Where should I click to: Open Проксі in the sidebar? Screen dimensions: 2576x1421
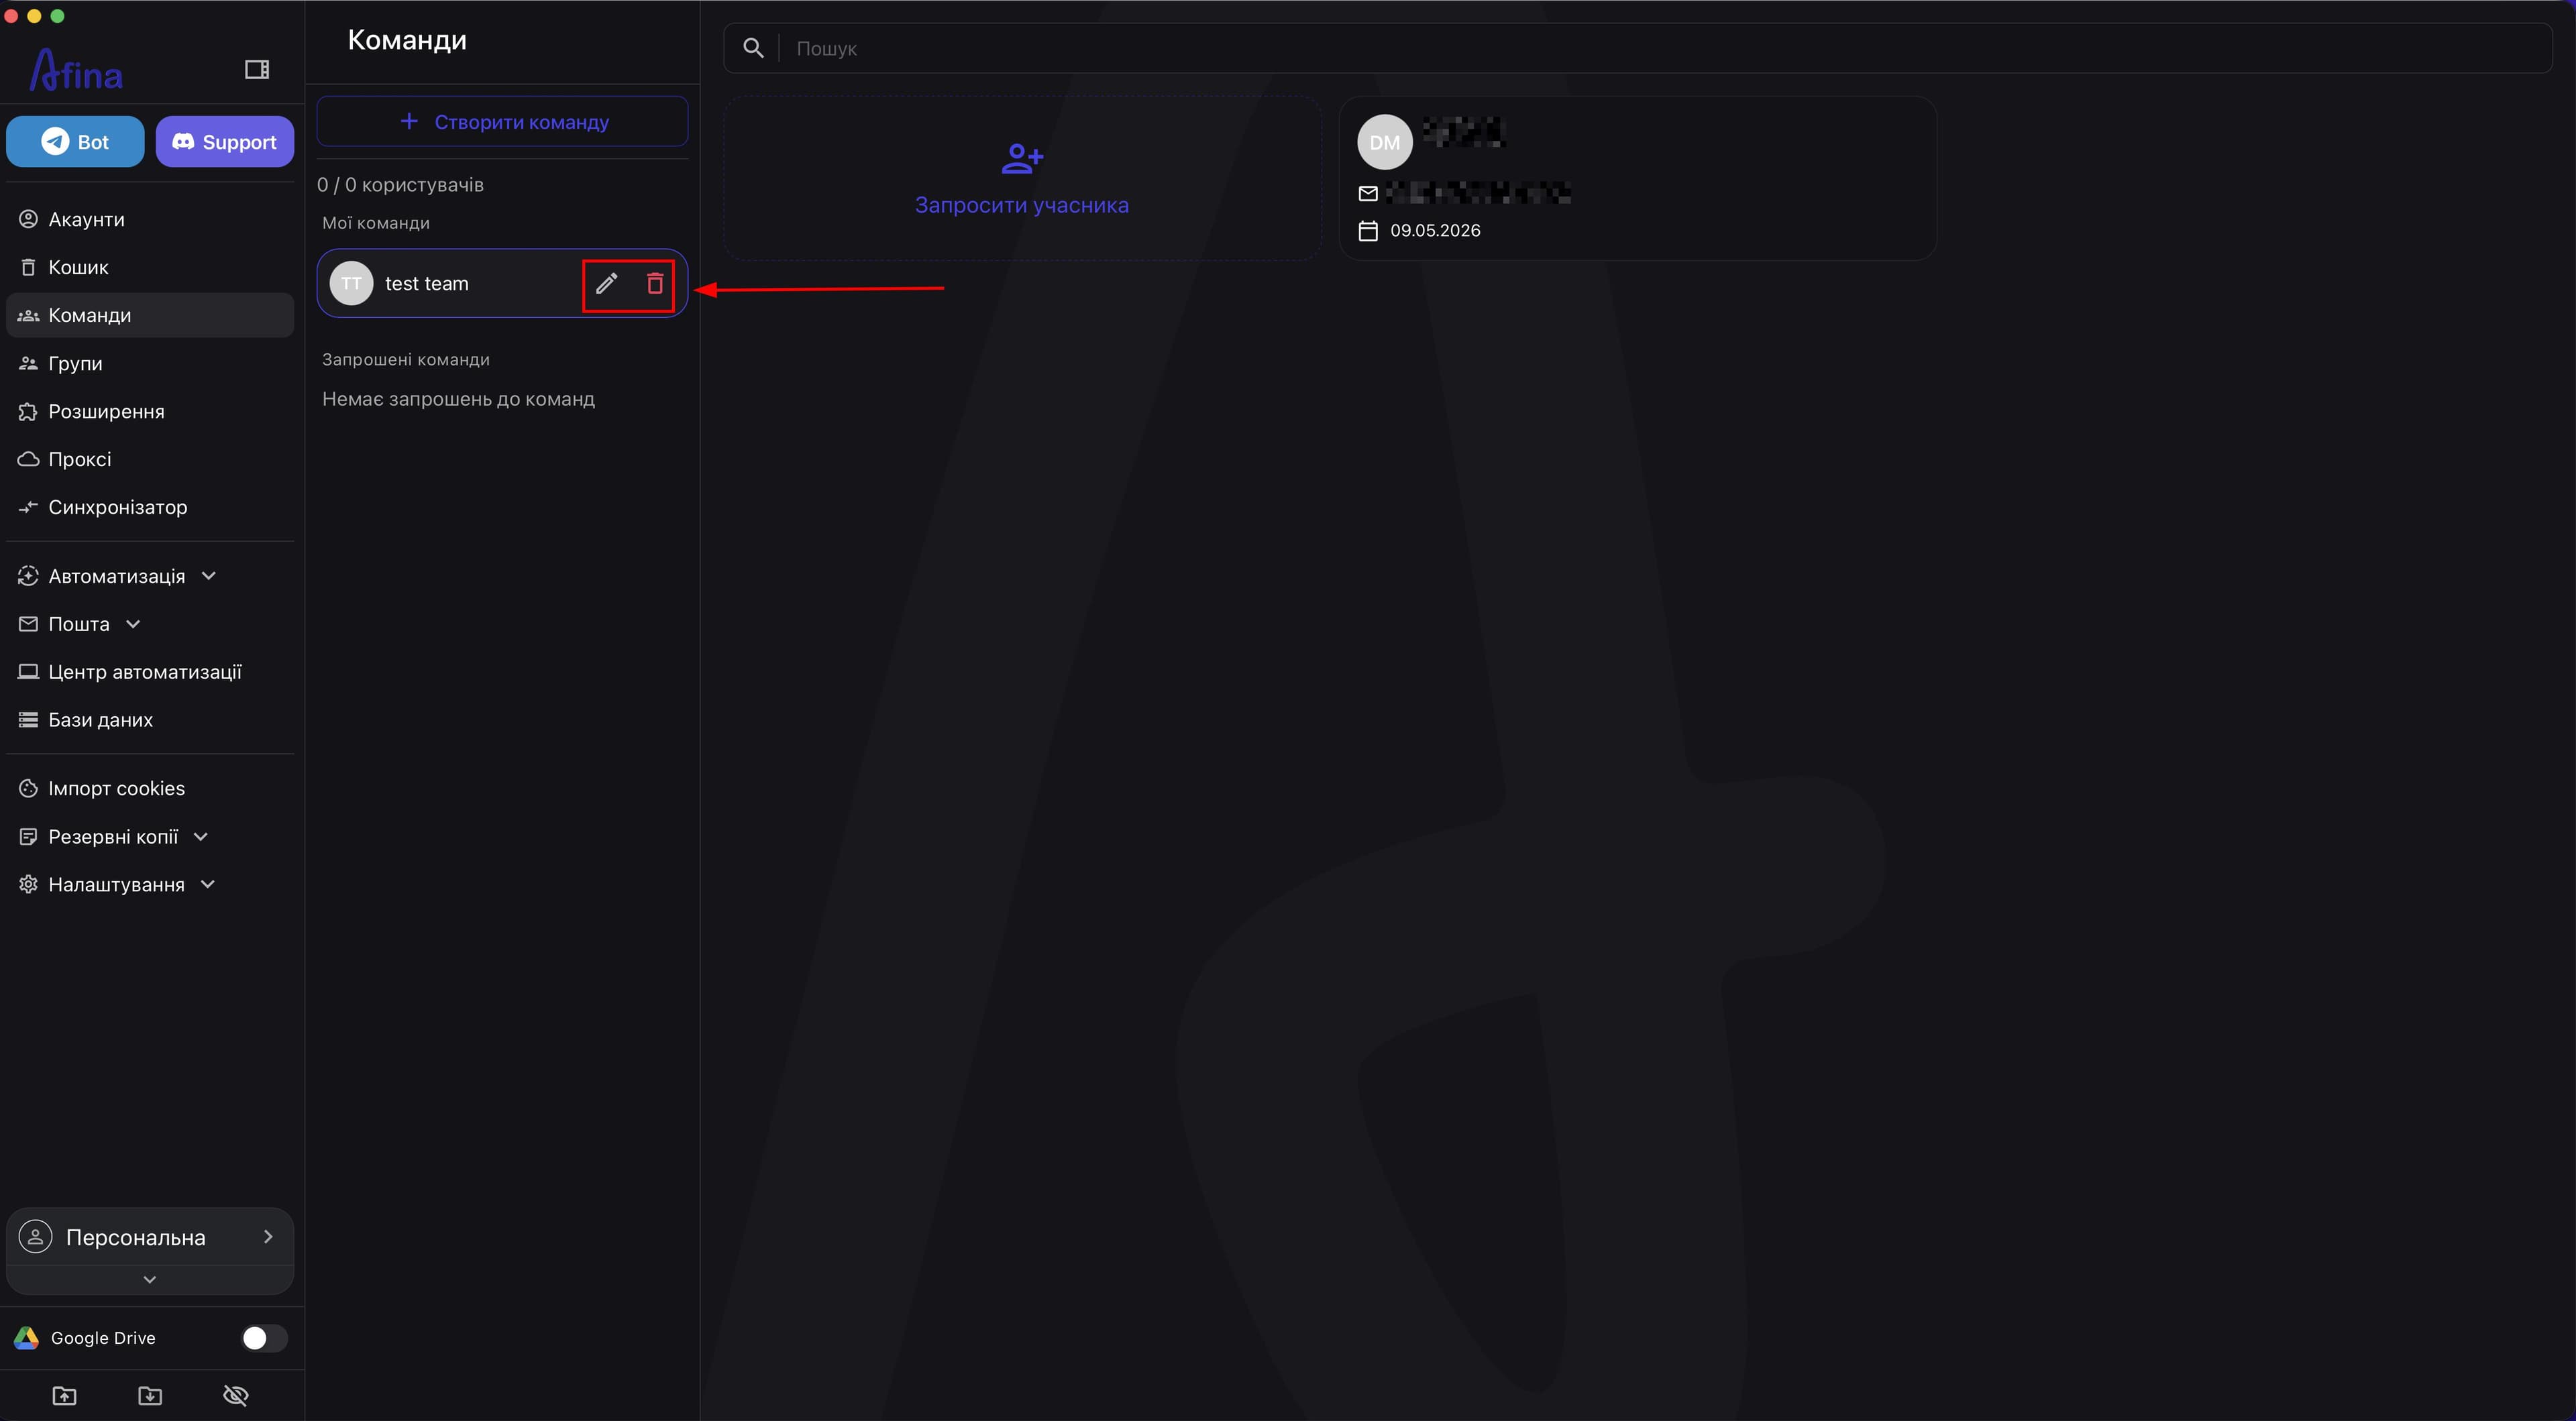point(150,459)
